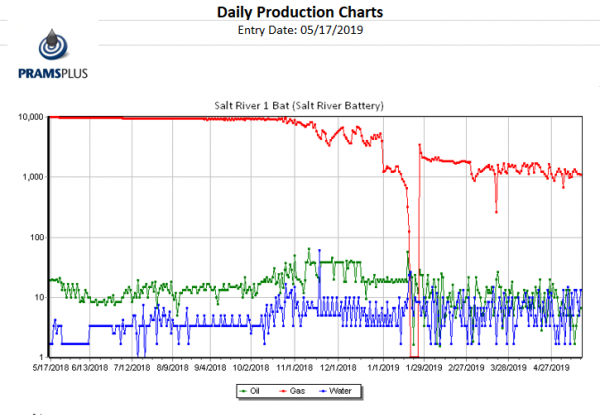The width and height of the screenshot is (600, 418).
Task: Click the 1/29/2019 x-axis date label
Action: point(424,367)
